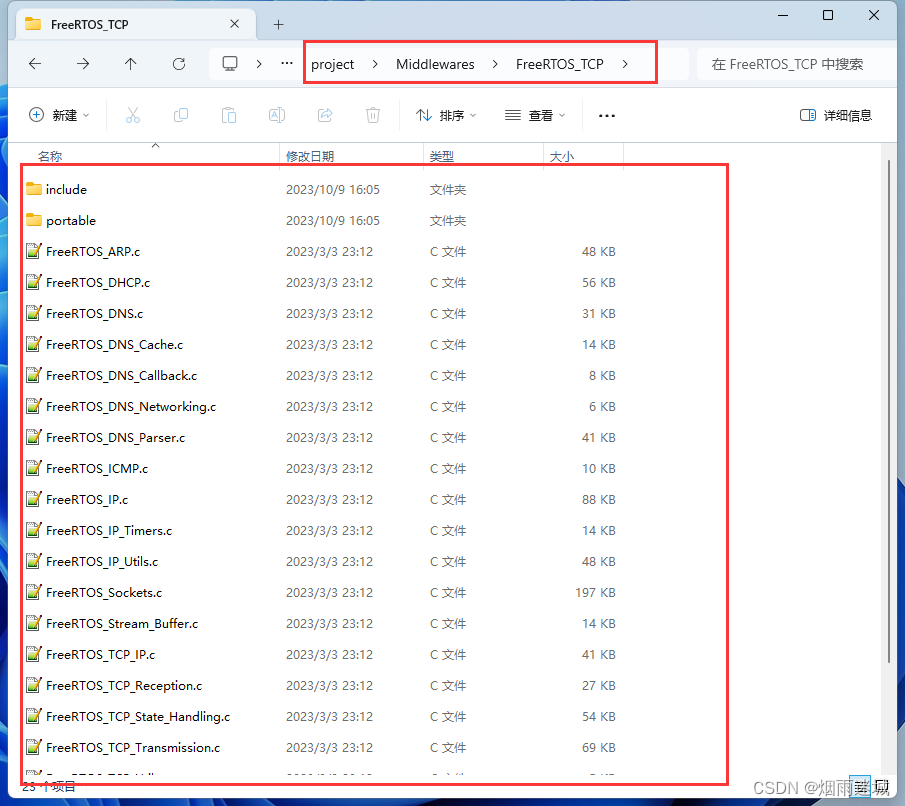Click the 197 KB size of FreeRTOS_Sockets.c
This screenshot has width=905, height=806.
click(x=595, y=593)
